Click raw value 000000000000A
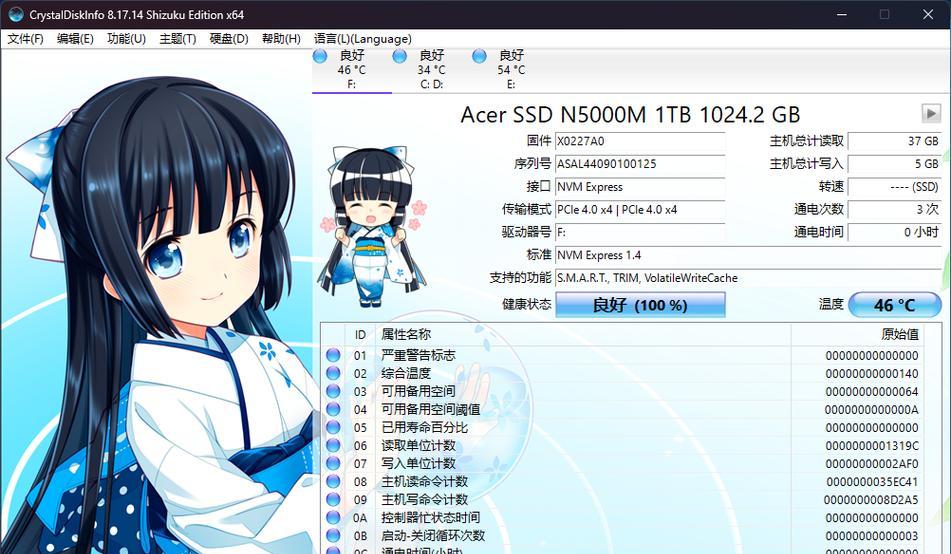 tap(872, 410)
